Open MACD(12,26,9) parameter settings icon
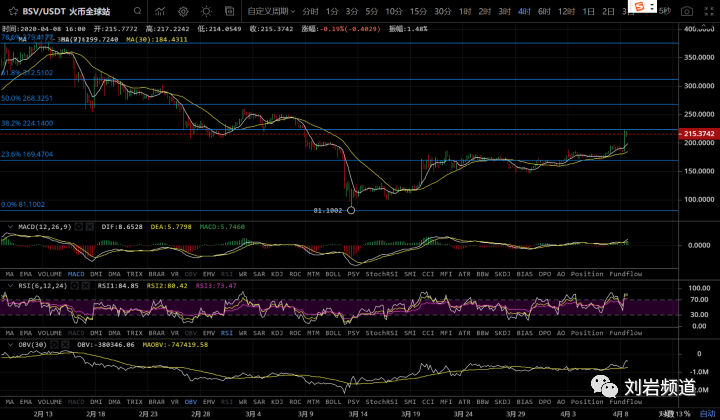The width and height of the screenshot is (720, 420). (x=79, y=227)
